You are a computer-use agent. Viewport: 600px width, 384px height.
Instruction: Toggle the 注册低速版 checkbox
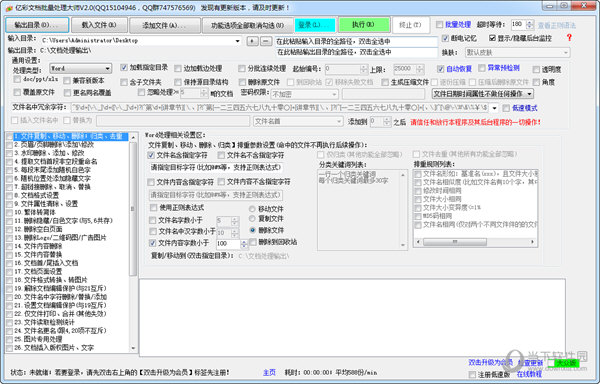tap(473, 374)
